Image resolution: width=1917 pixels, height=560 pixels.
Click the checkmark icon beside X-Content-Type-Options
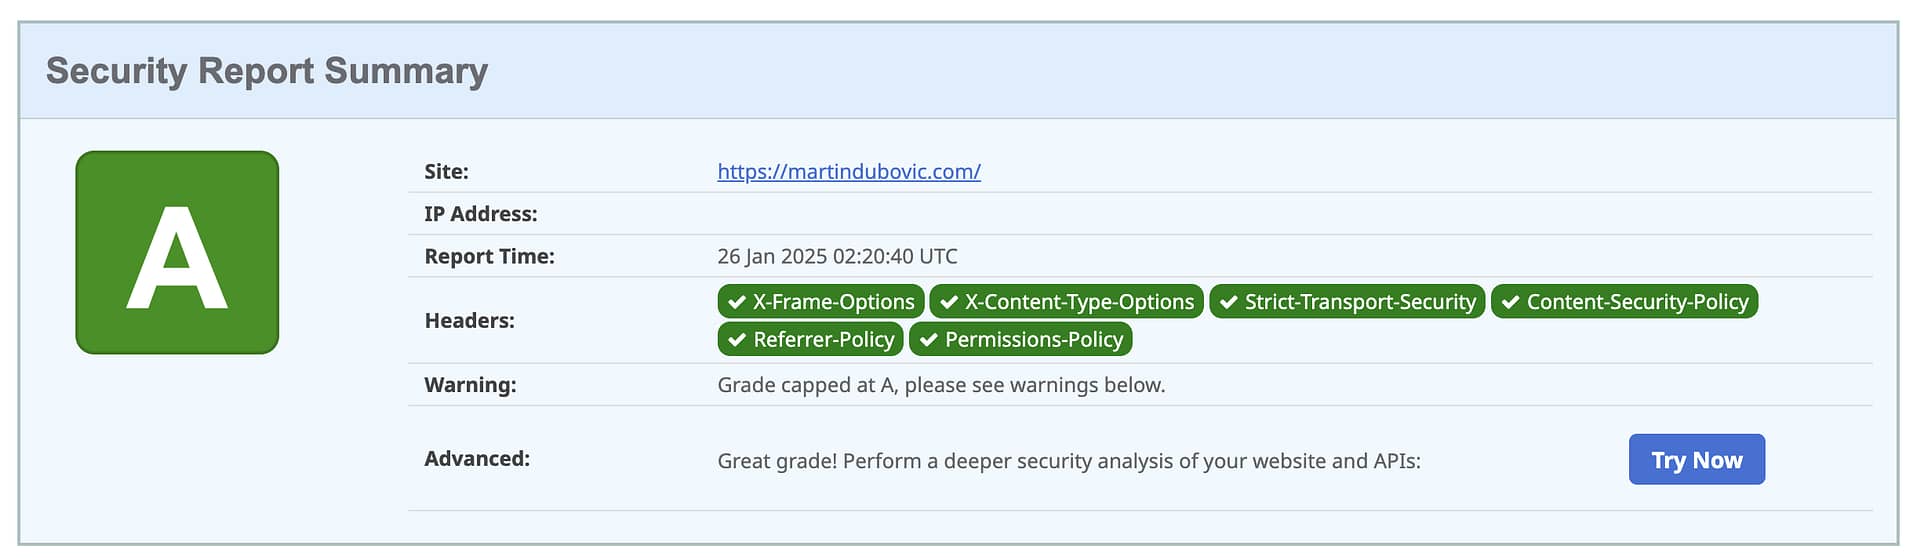pos(949,302)
